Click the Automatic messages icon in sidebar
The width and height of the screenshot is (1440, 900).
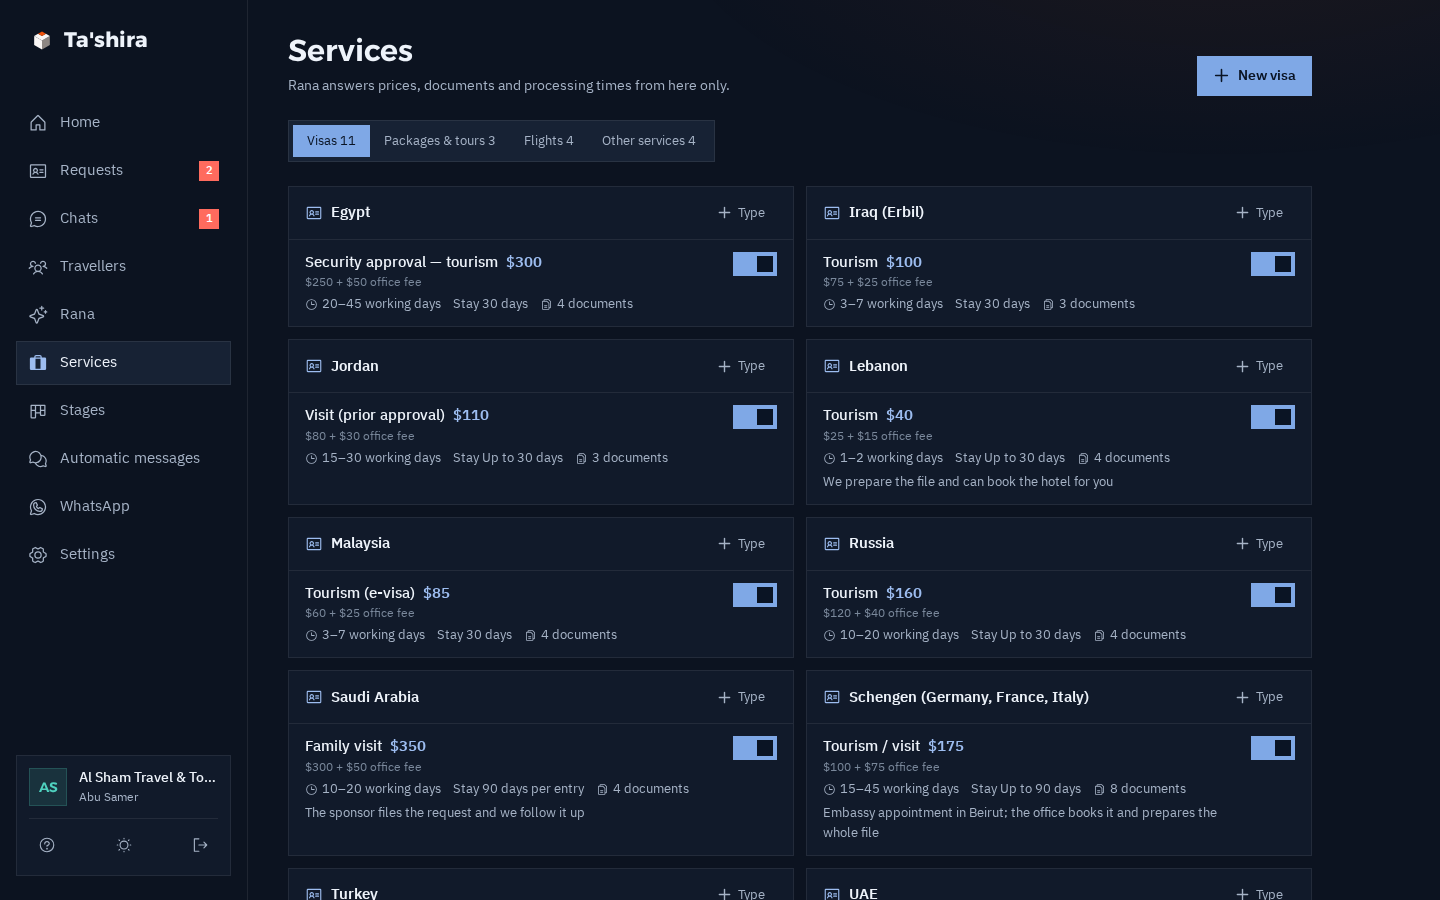[38, 459]
